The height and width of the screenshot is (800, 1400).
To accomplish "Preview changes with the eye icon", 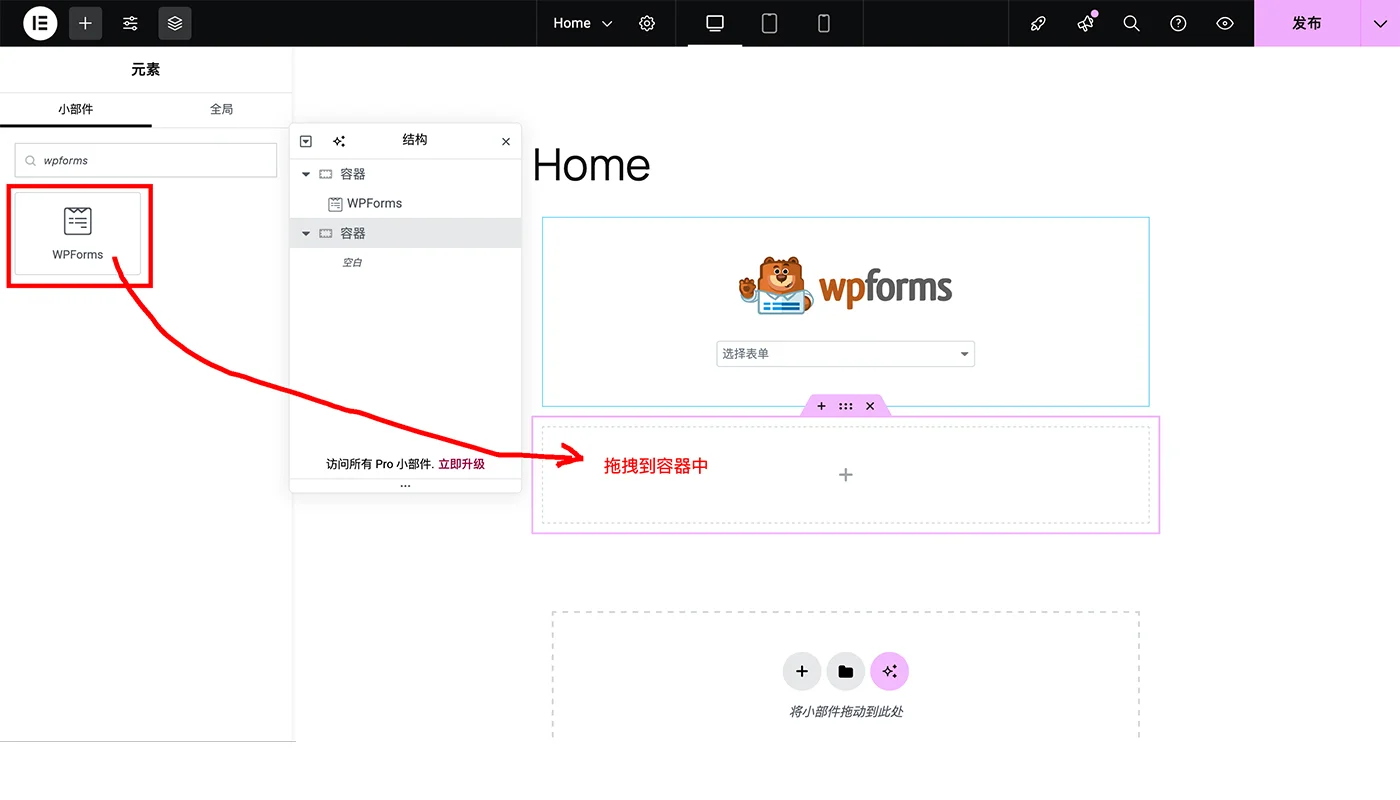I will pyautogui.click(x=1225, y=23).
